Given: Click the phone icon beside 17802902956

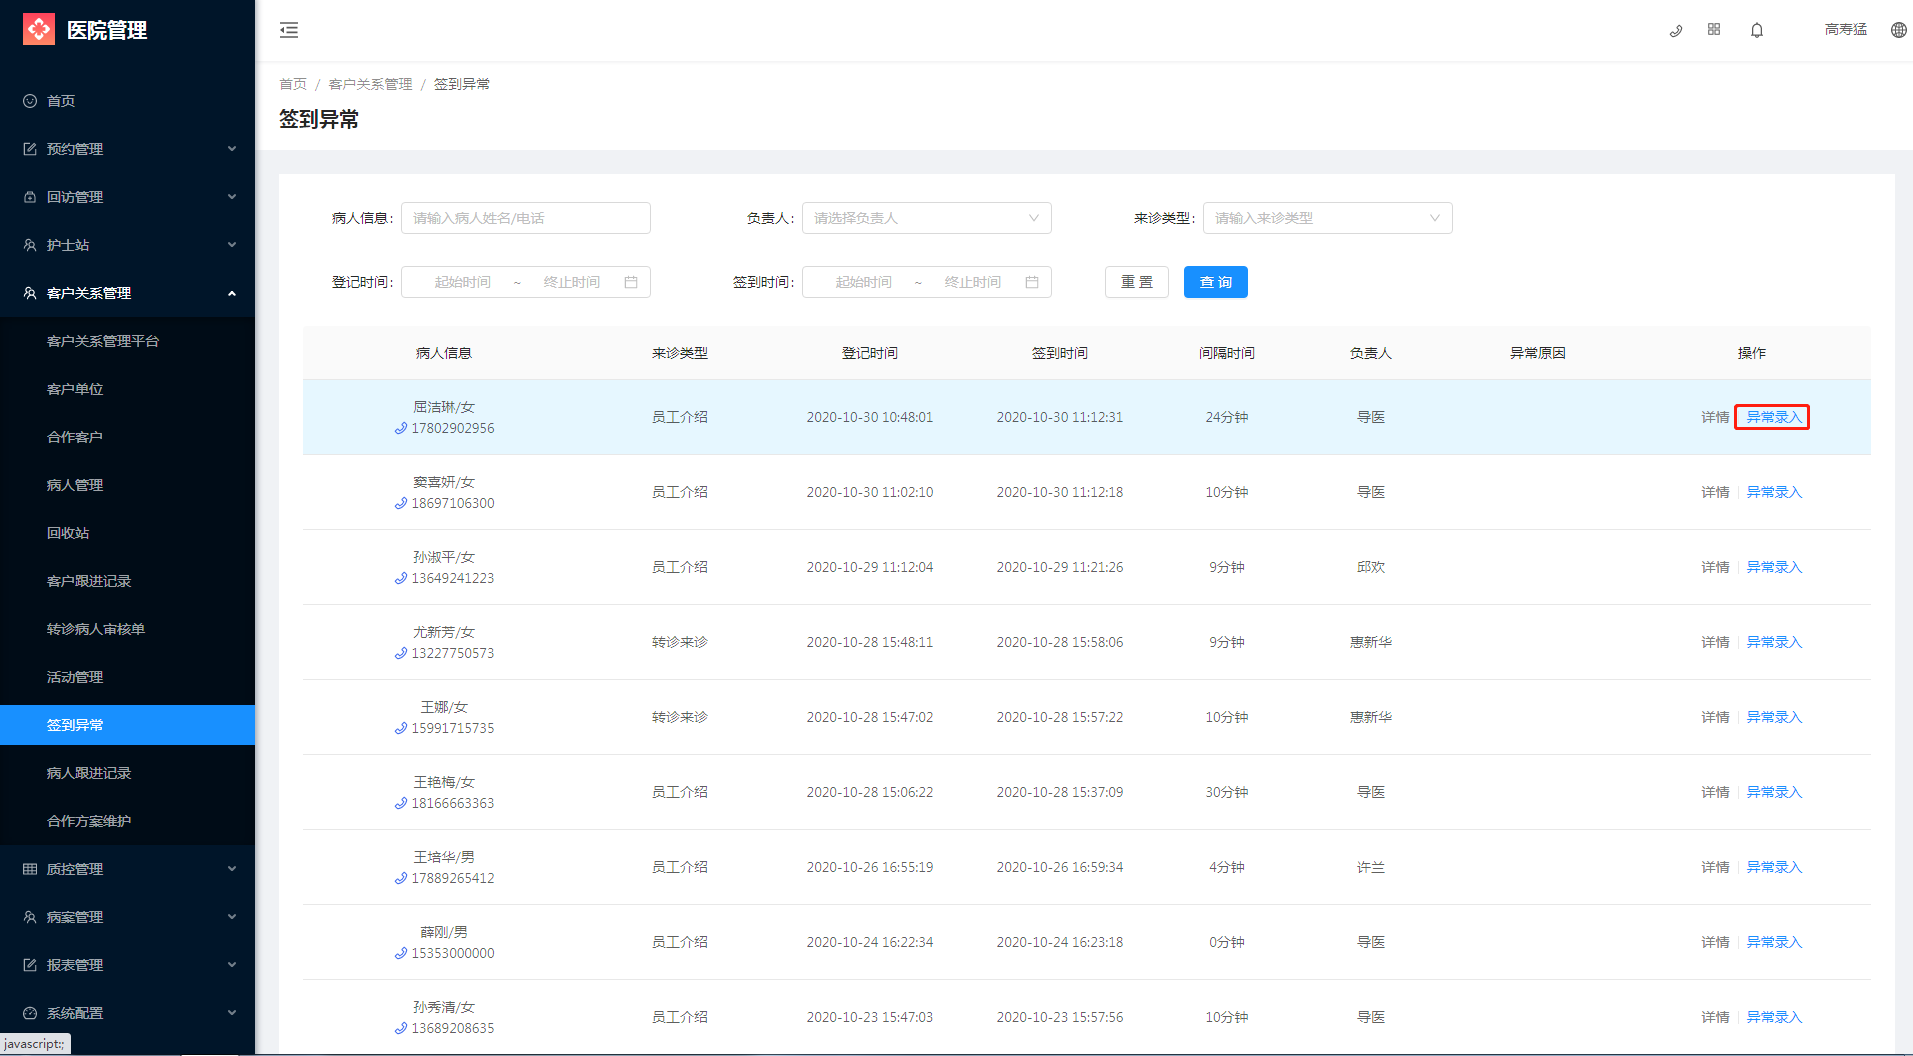Looking at the screenshot, I should point(401,428).
